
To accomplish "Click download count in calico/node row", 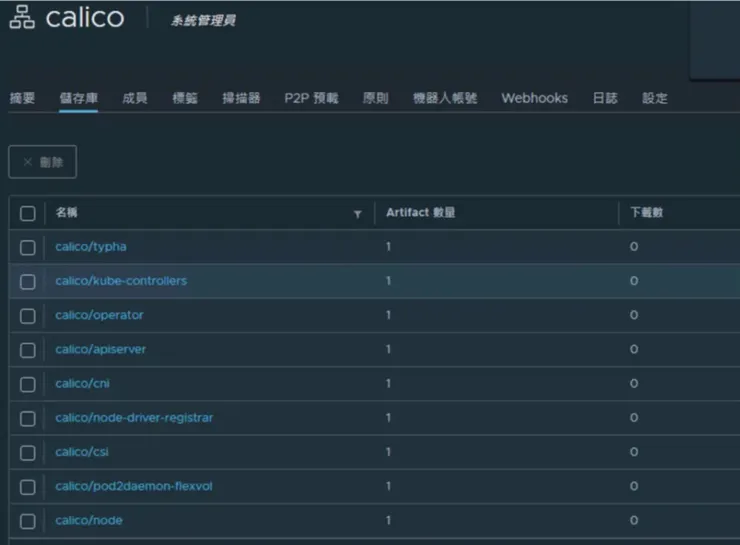I will point(634,520).
